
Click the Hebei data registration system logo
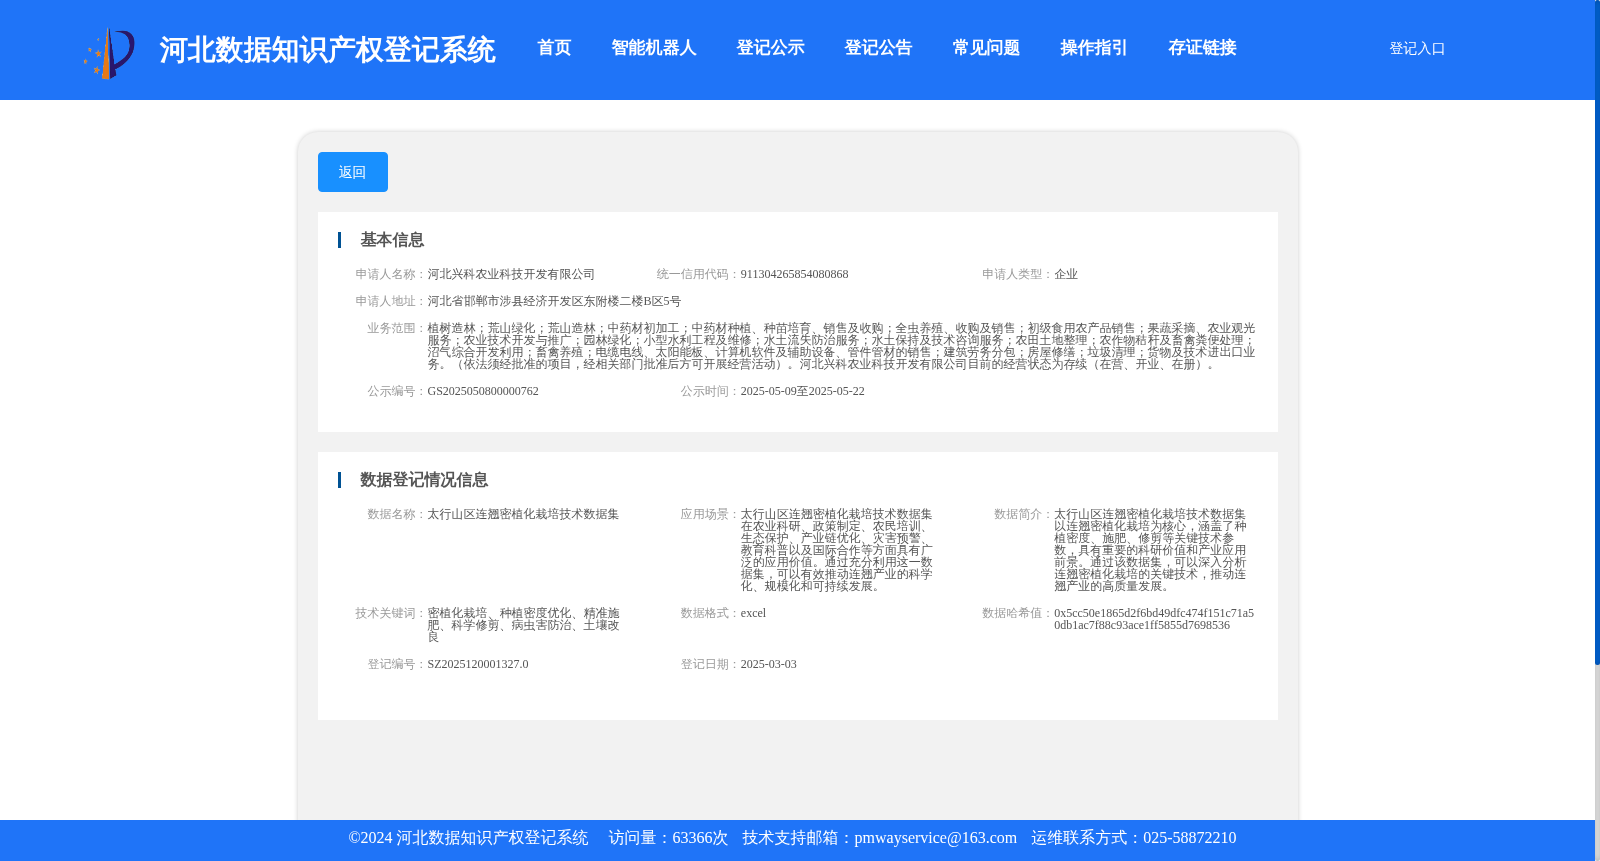(x=109, y=52)
